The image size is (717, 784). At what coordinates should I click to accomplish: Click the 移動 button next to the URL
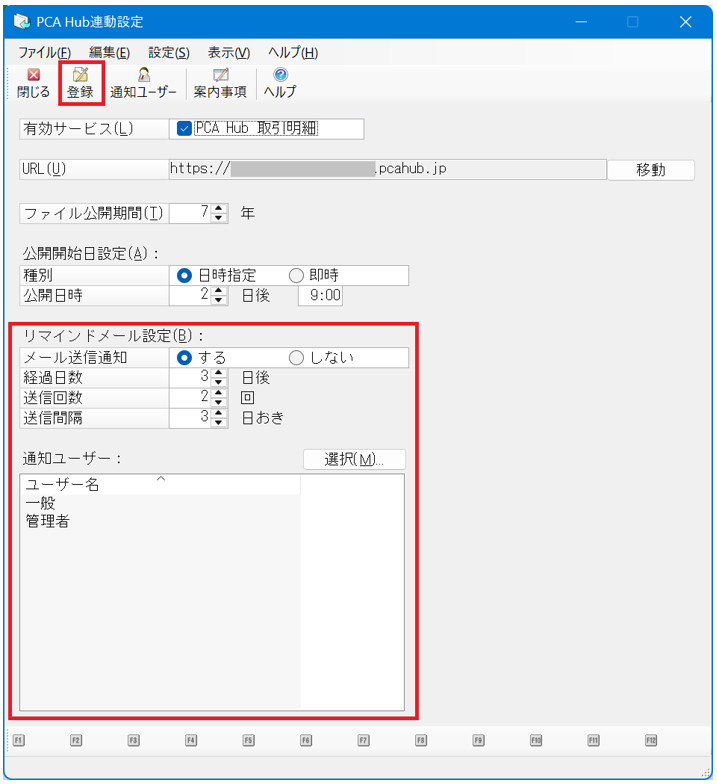650,170
